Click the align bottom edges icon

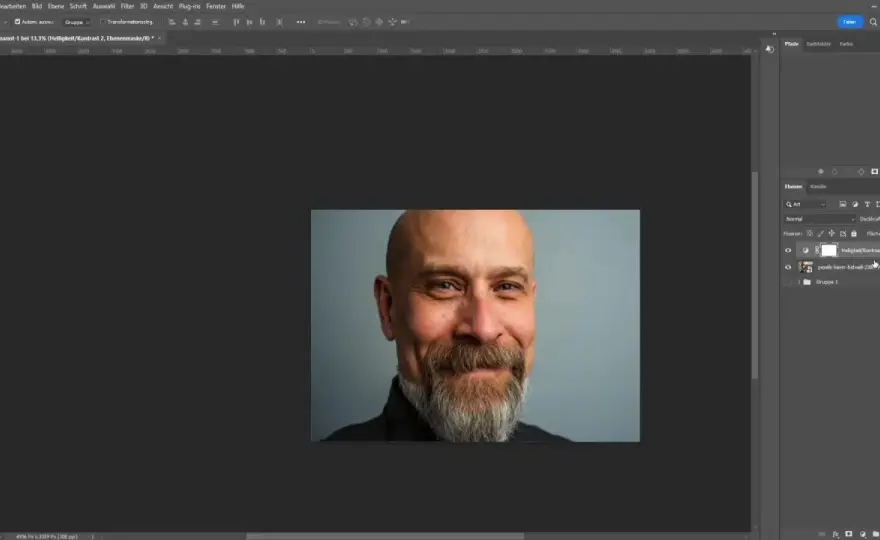pos(262,22)
